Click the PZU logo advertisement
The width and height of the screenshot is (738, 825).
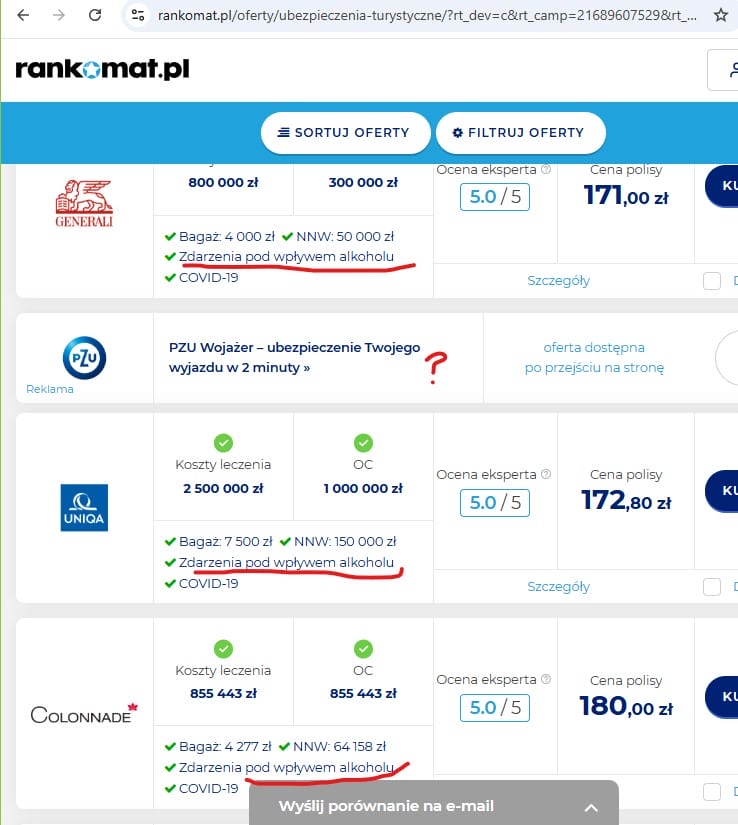tap(84, 358)
